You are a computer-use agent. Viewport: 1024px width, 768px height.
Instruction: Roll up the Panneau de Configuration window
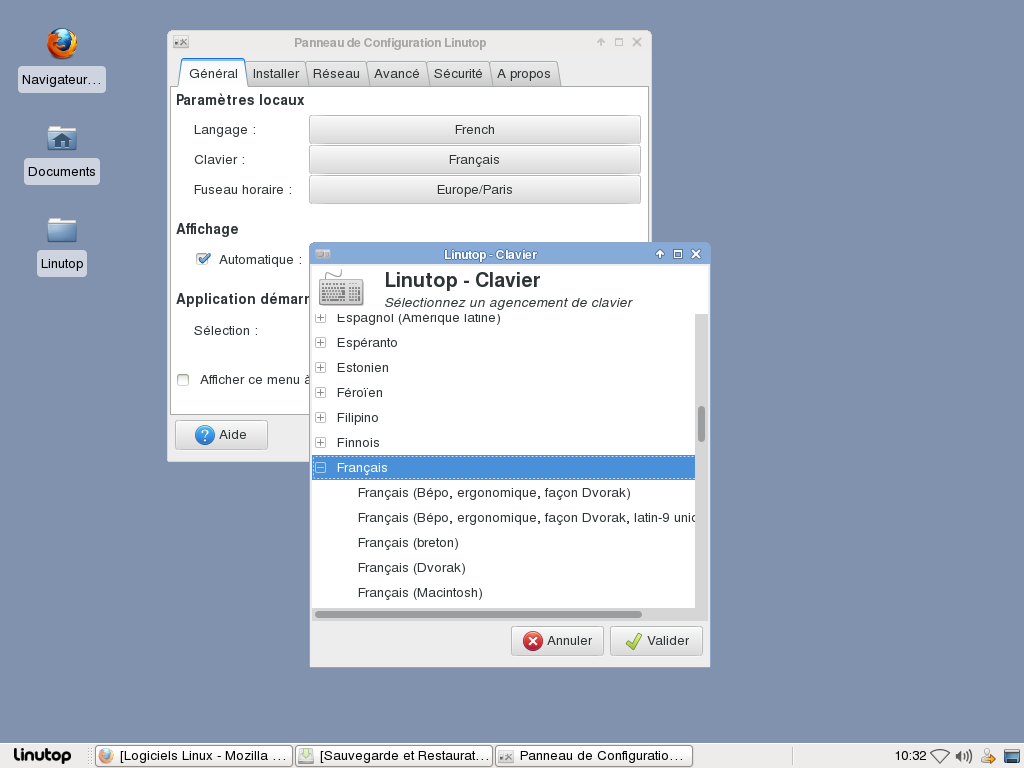pyautogui.click(x=601, y=42)
